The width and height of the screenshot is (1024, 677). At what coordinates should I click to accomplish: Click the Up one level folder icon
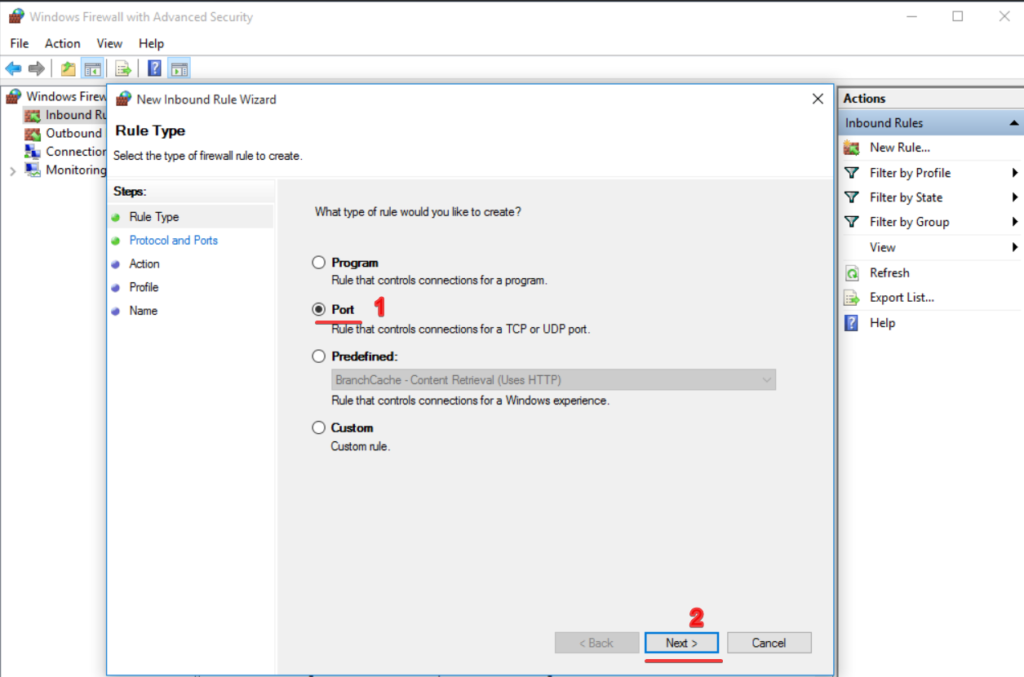pos(67,69)
